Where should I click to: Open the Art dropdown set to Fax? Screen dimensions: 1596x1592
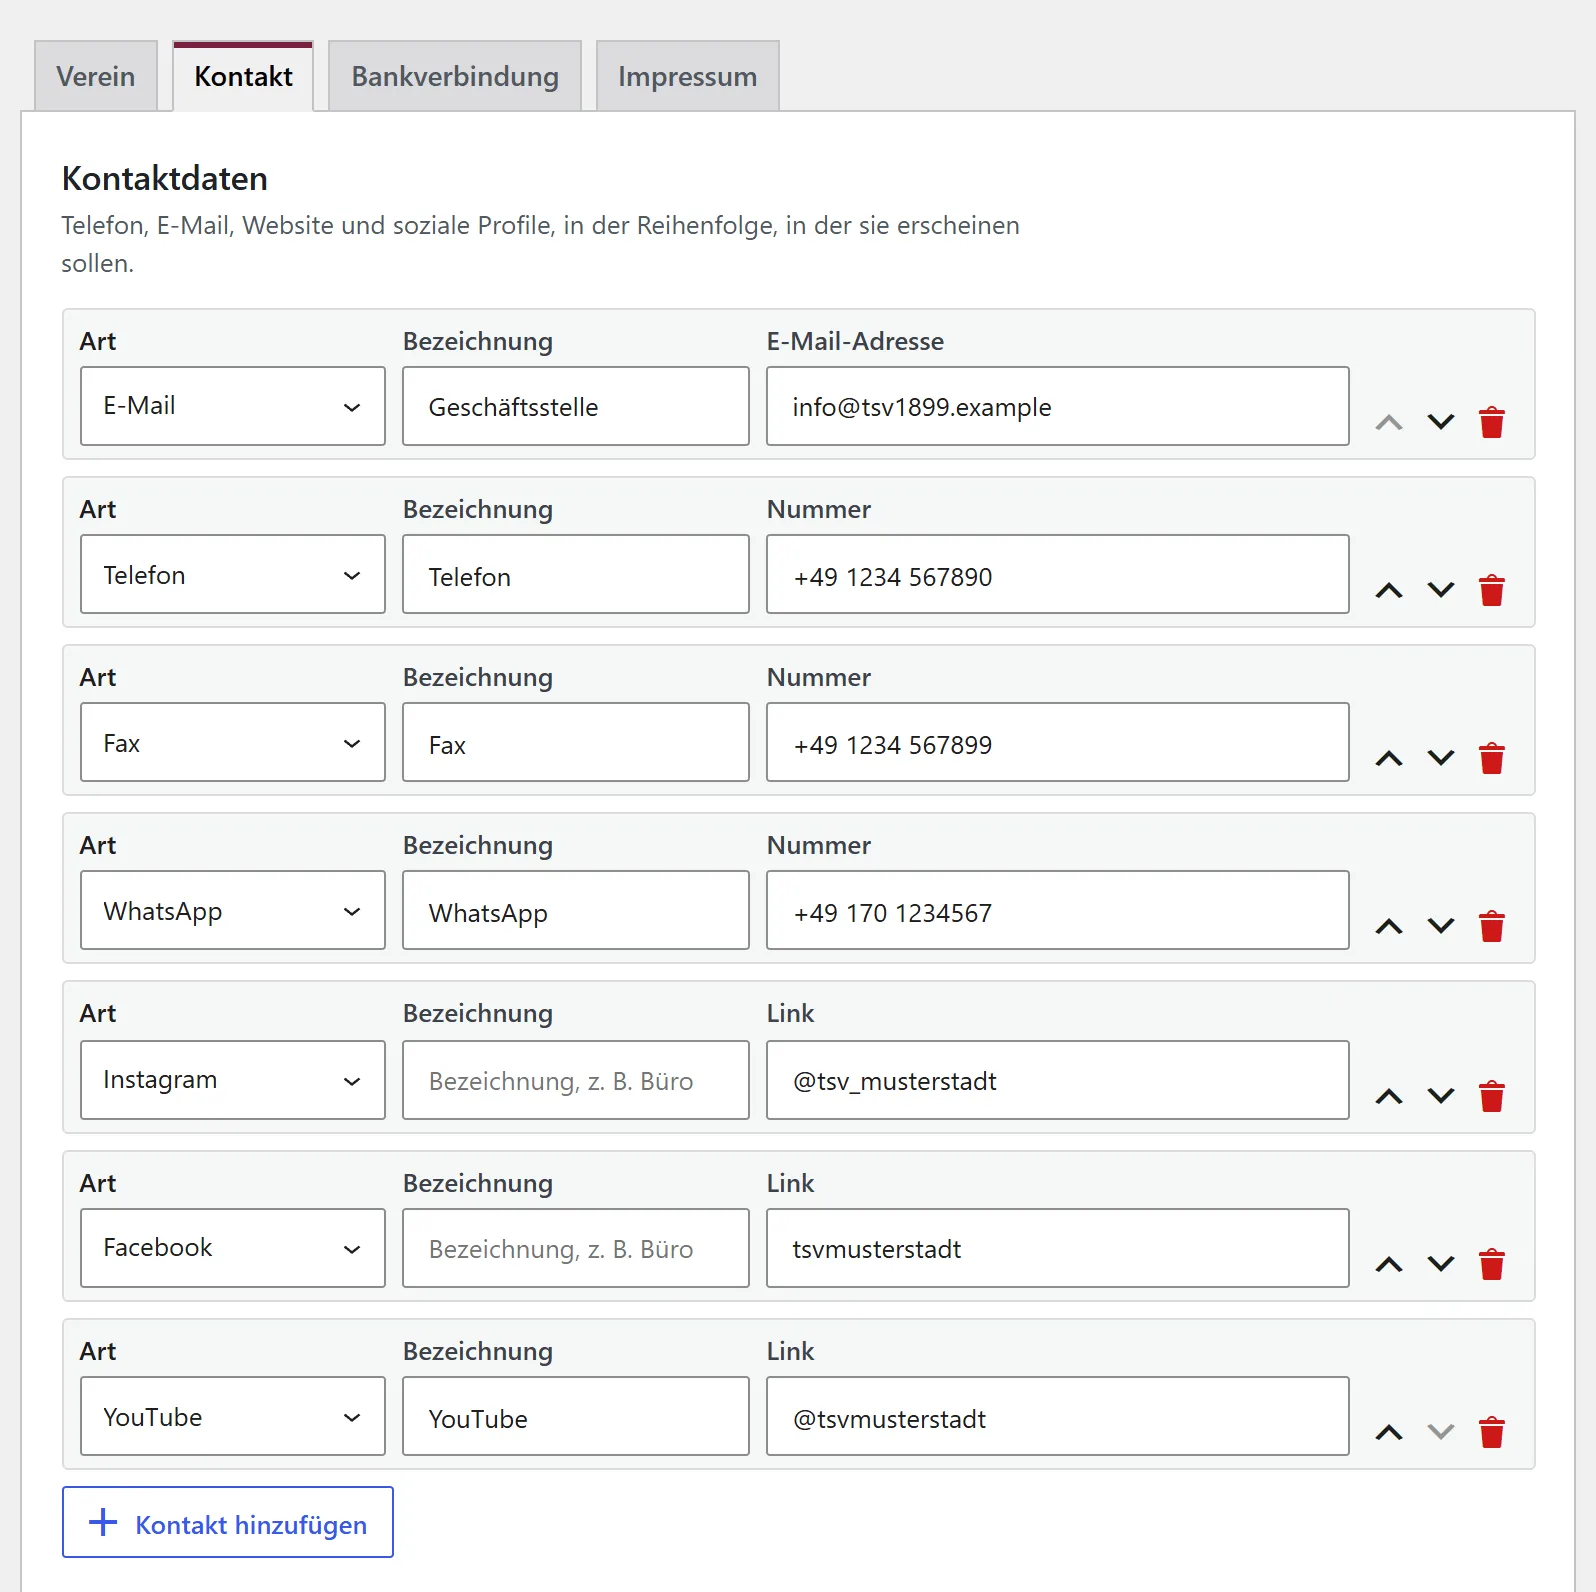tap(233, 742)
